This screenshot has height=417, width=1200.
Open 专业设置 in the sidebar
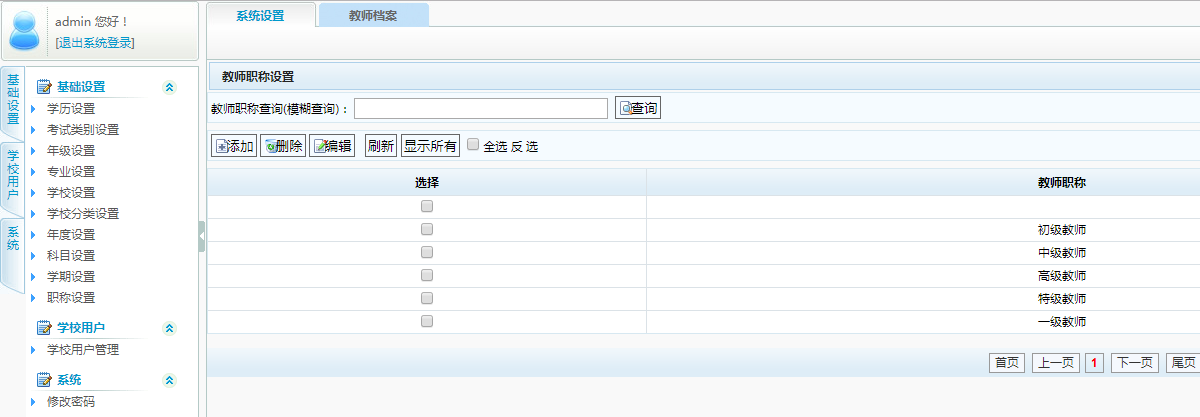pos(71,171)
